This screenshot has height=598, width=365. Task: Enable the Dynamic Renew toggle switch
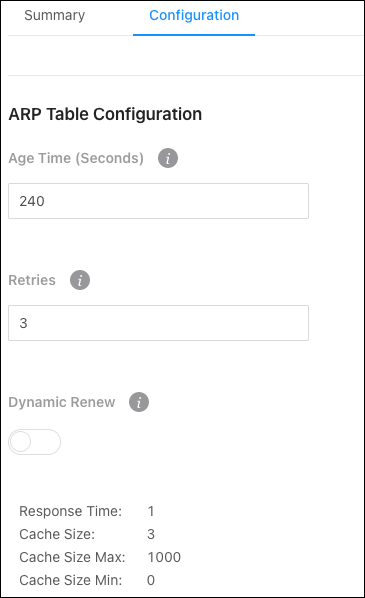tap(34, 442)
